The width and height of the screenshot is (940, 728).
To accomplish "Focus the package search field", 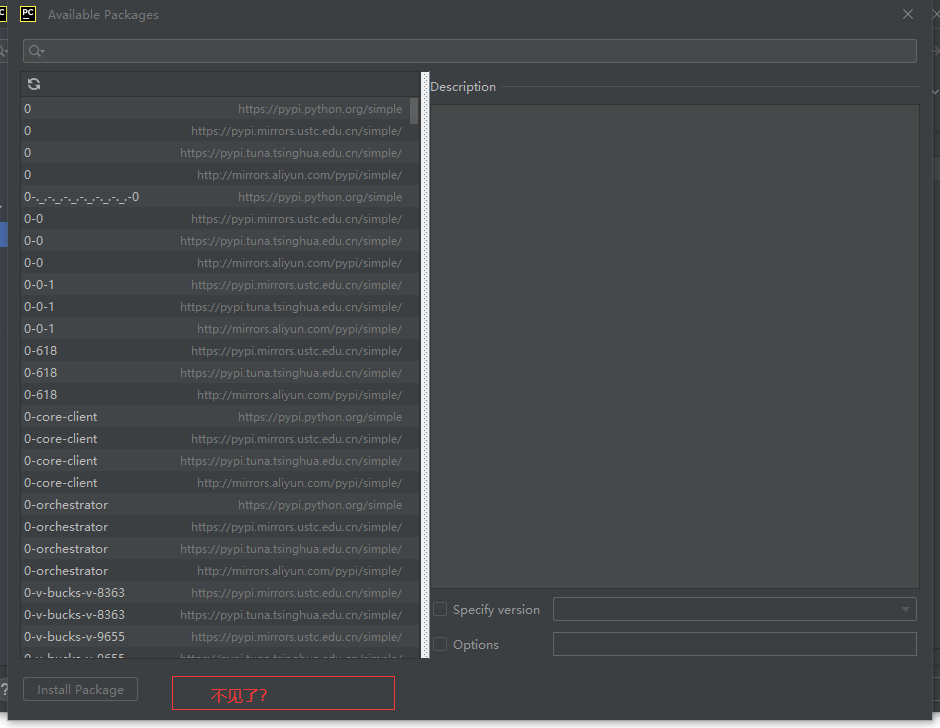I will click(x=480, y=51).
